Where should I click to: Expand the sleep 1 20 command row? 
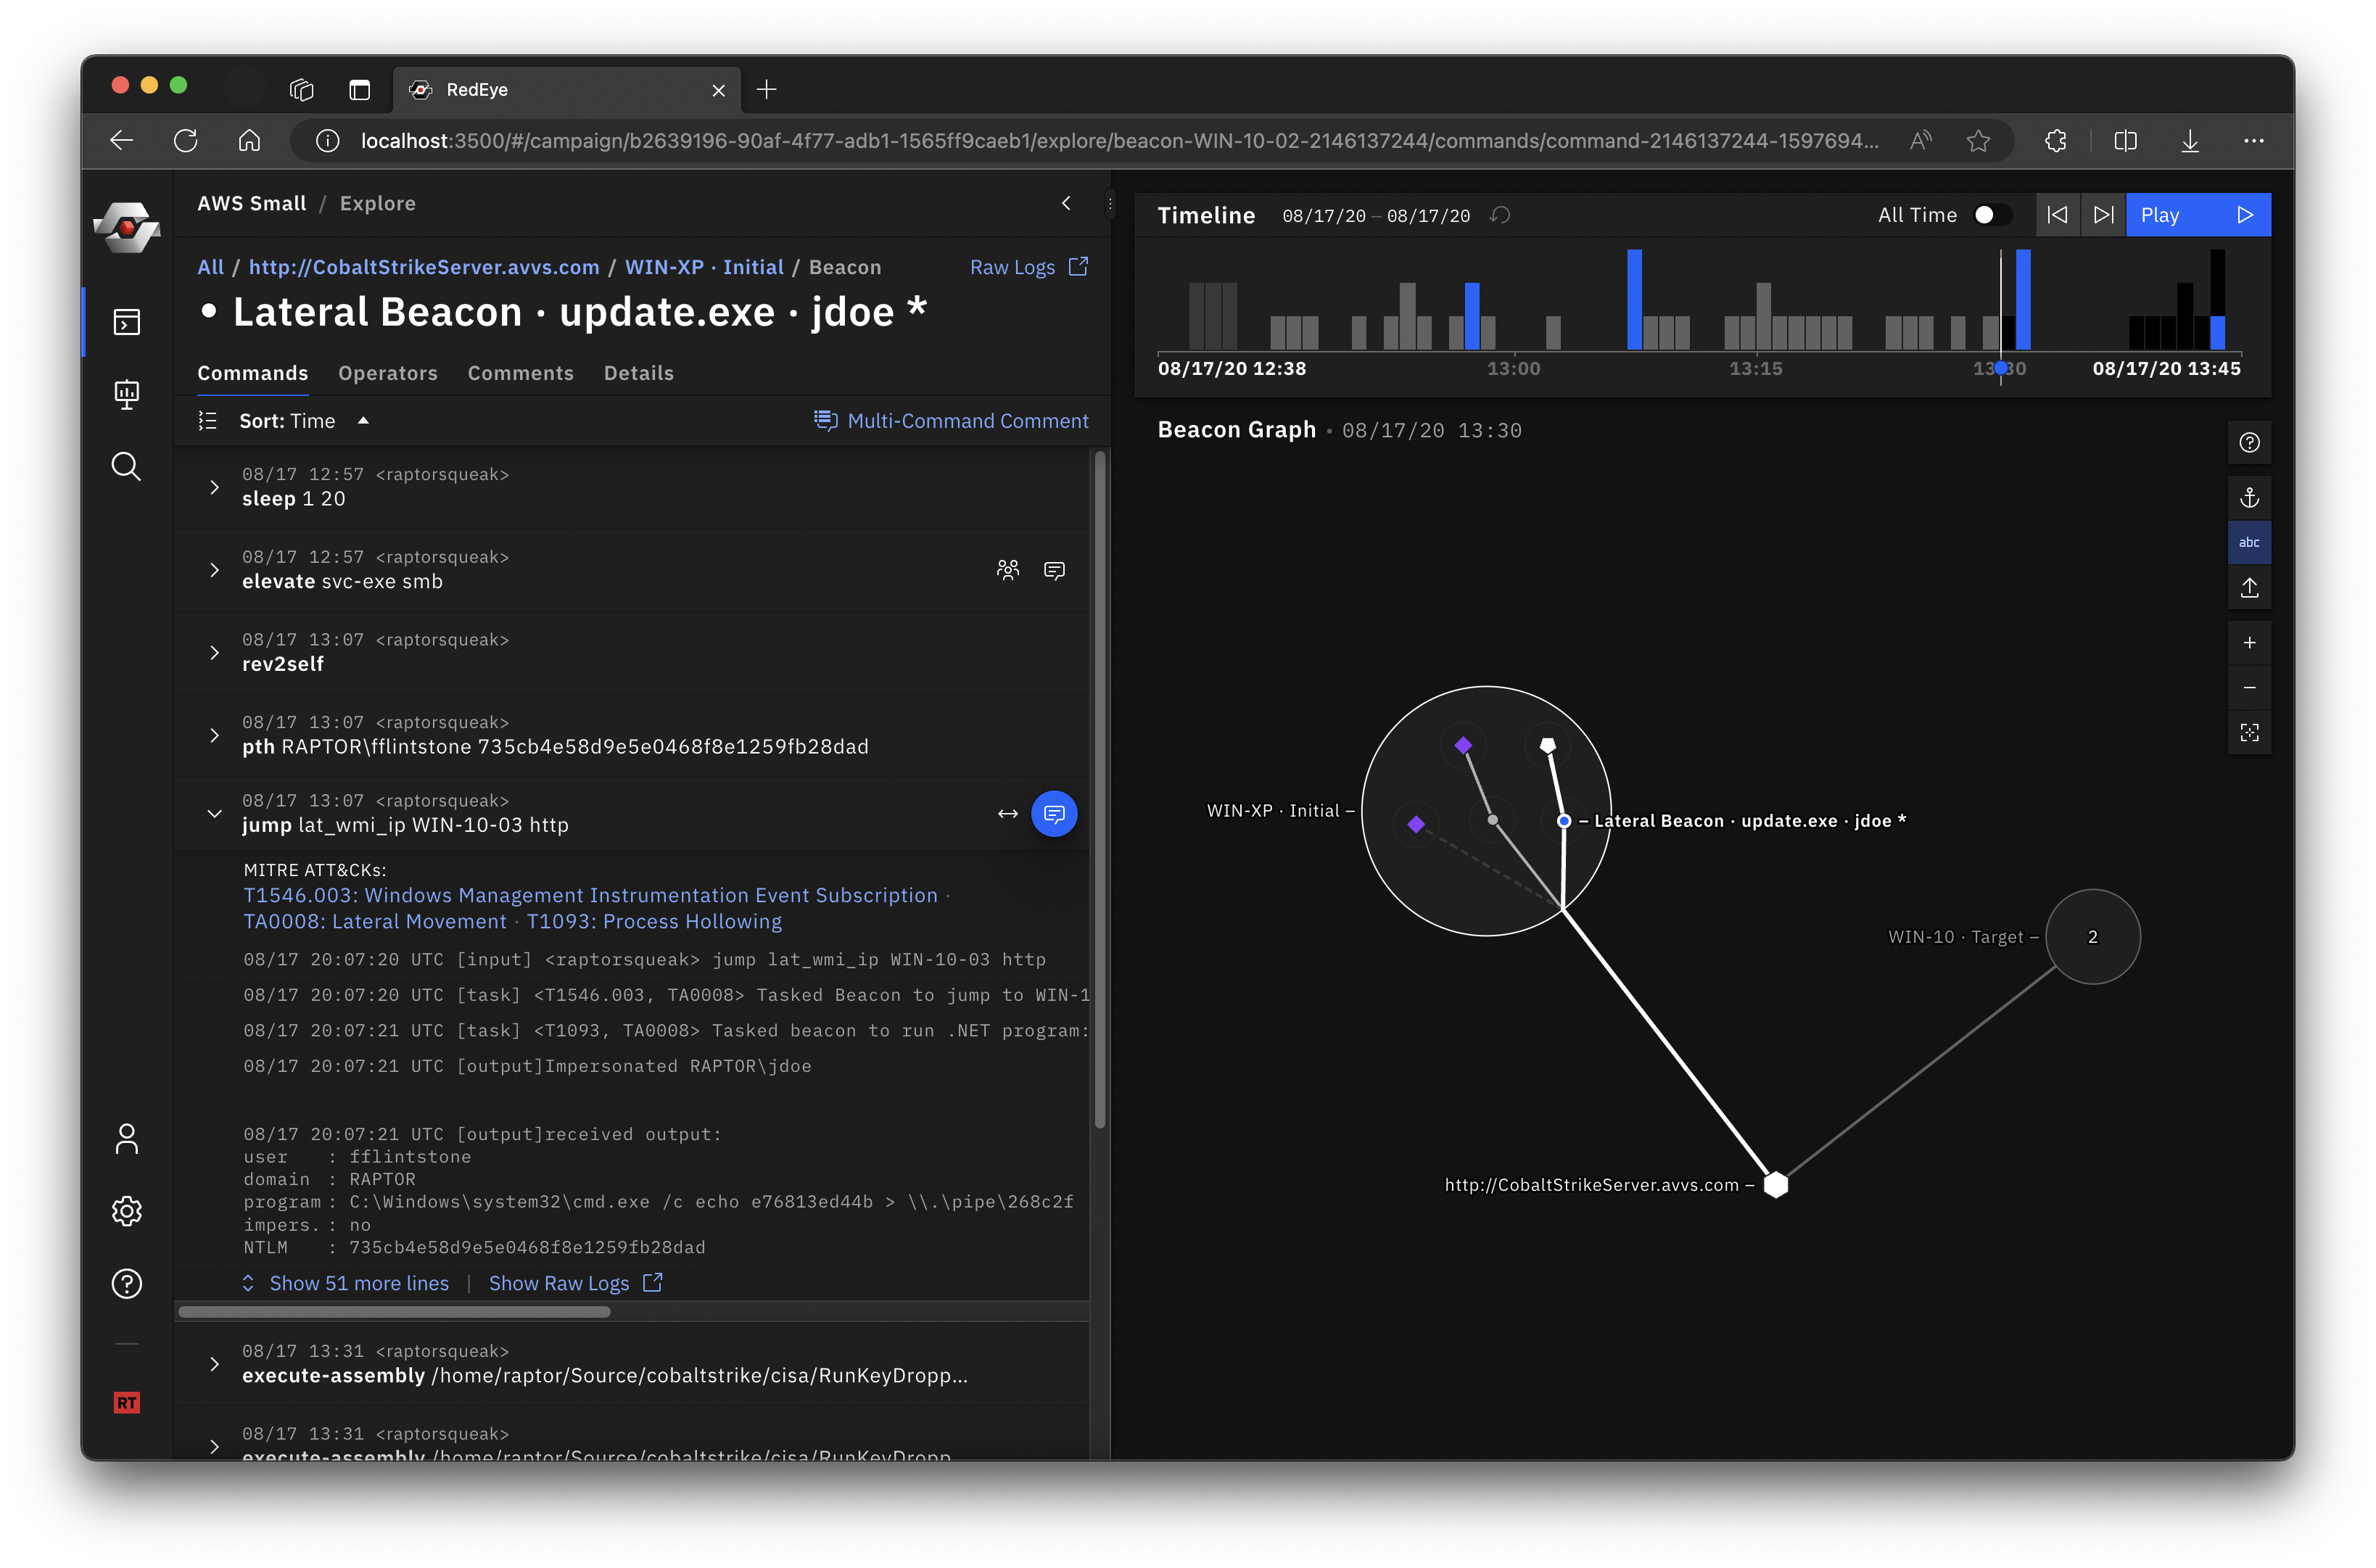[x=214, y=487]
